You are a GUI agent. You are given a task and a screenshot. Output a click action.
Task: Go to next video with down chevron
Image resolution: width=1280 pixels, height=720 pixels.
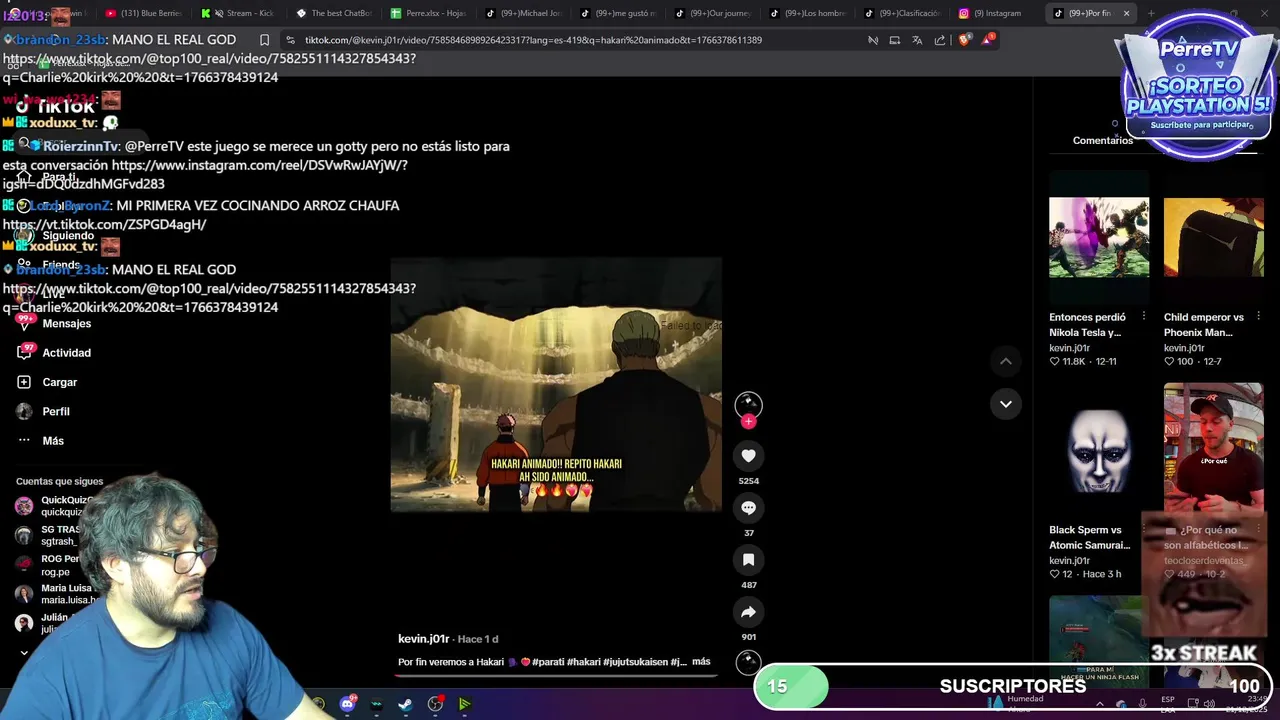click(x=1006, y=404)
